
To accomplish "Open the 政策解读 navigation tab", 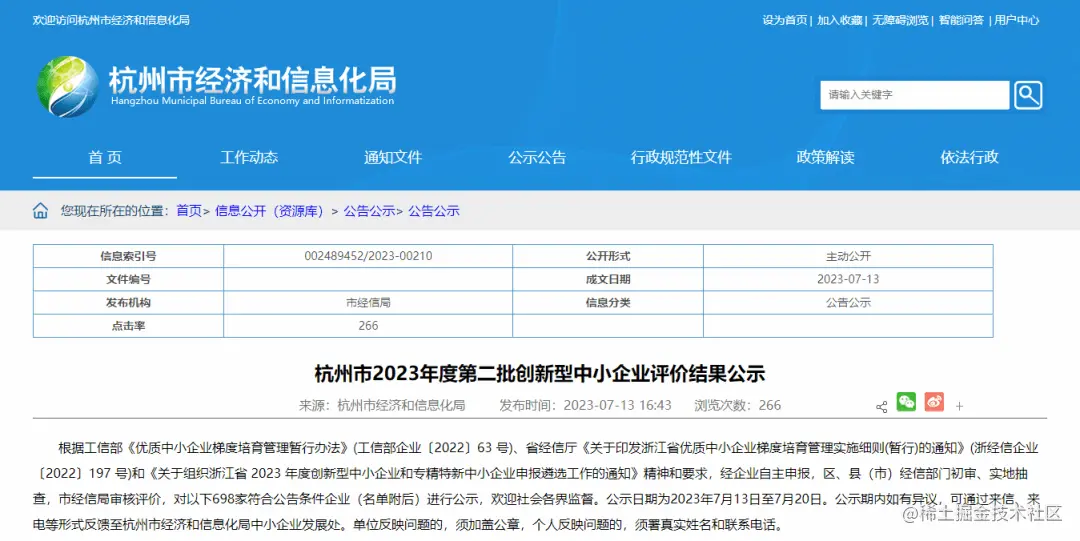I will tap(825, 157).
